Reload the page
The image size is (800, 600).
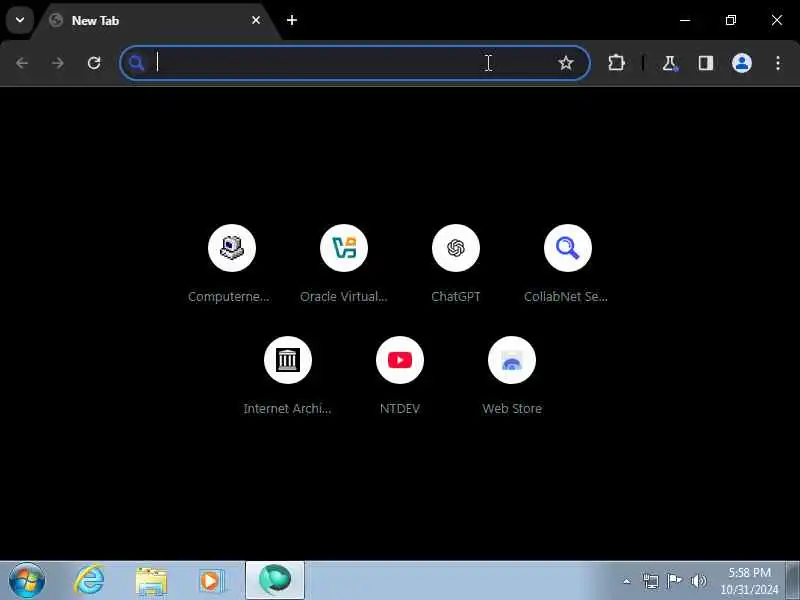coord(94,63)
